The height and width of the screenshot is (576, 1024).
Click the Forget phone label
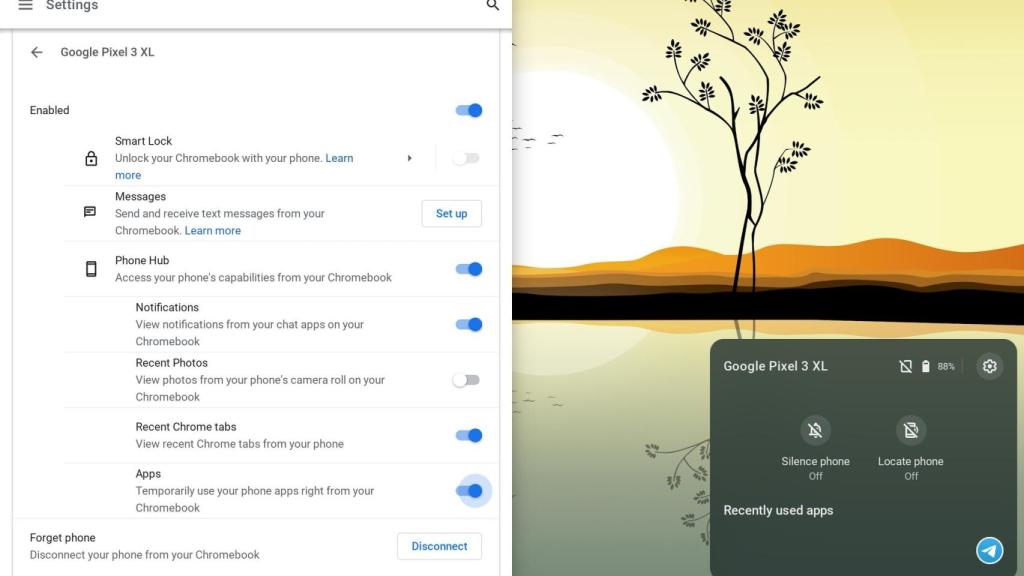pyautogui.click(x=63, y=537)
